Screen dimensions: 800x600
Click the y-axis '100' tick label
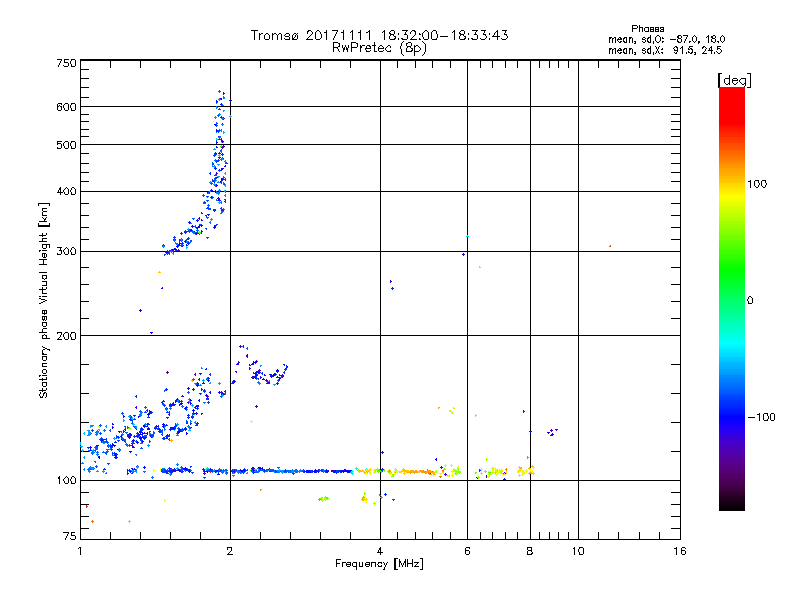tap(66, 481)
